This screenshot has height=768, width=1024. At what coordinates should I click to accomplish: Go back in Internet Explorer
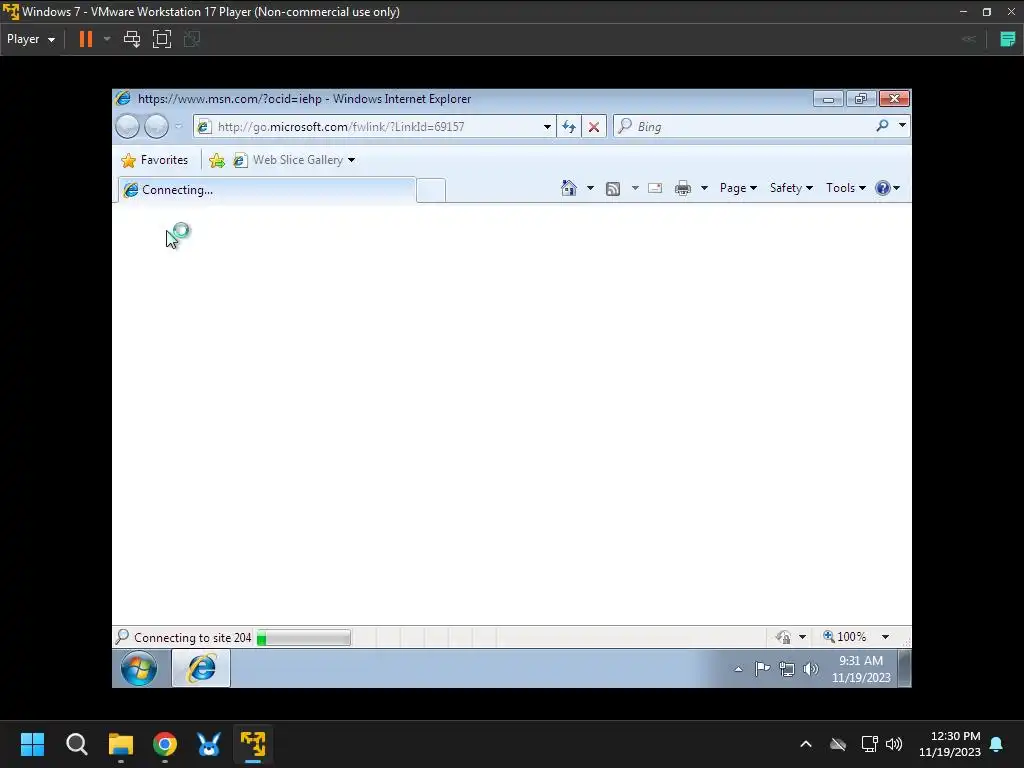(x=127, y=126)
